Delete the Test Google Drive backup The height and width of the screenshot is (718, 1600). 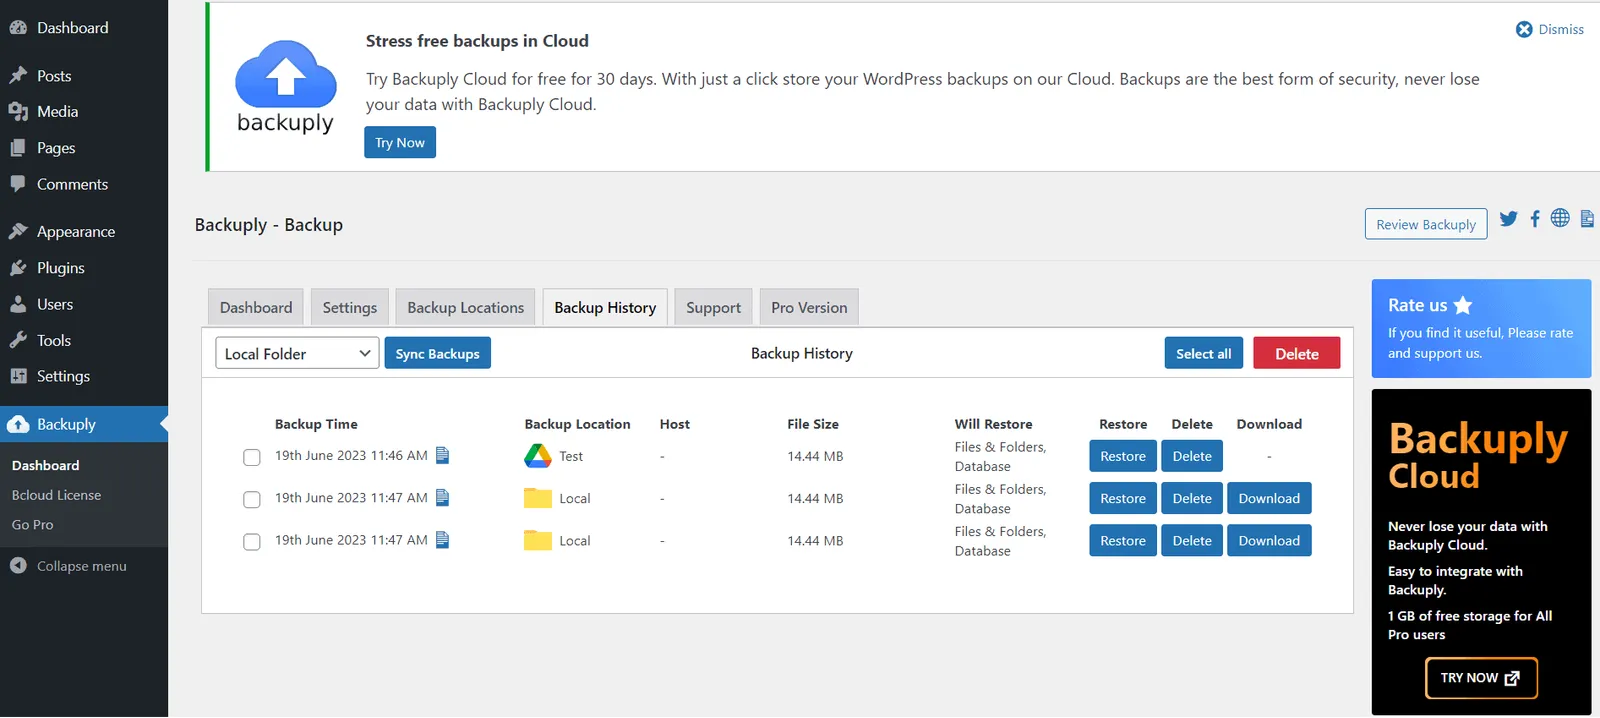point(1192,456)
